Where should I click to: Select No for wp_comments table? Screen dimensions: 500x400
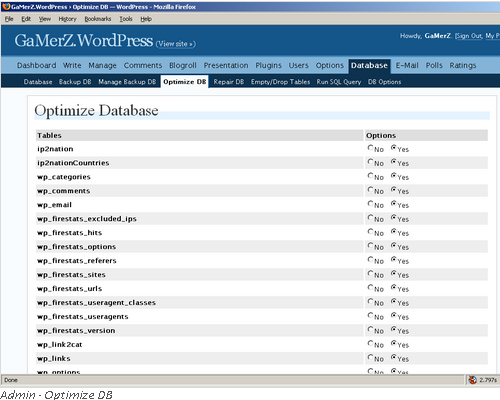click(370, 189)
